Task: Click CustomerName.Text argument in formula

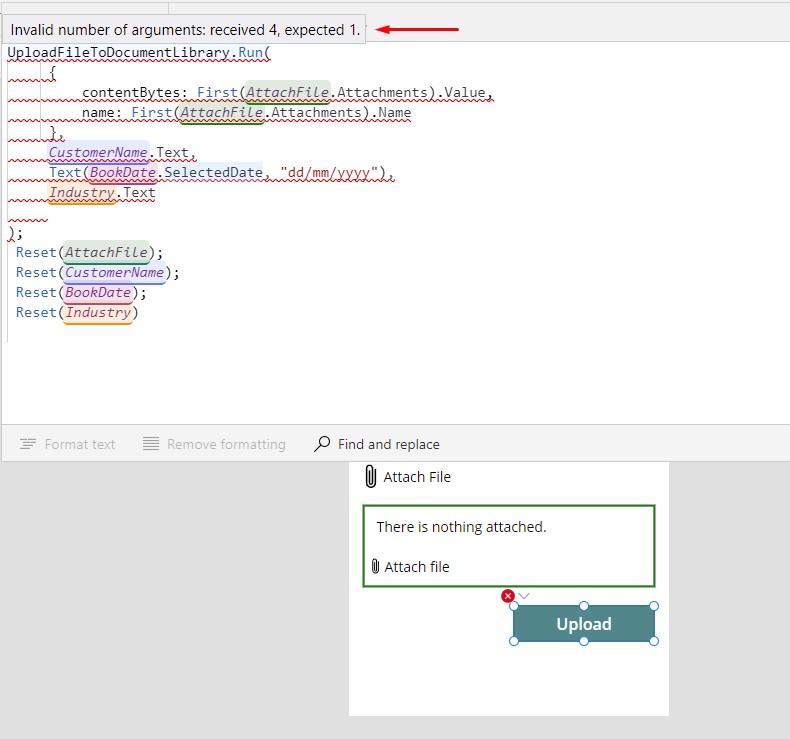Action: click(118, 152)
